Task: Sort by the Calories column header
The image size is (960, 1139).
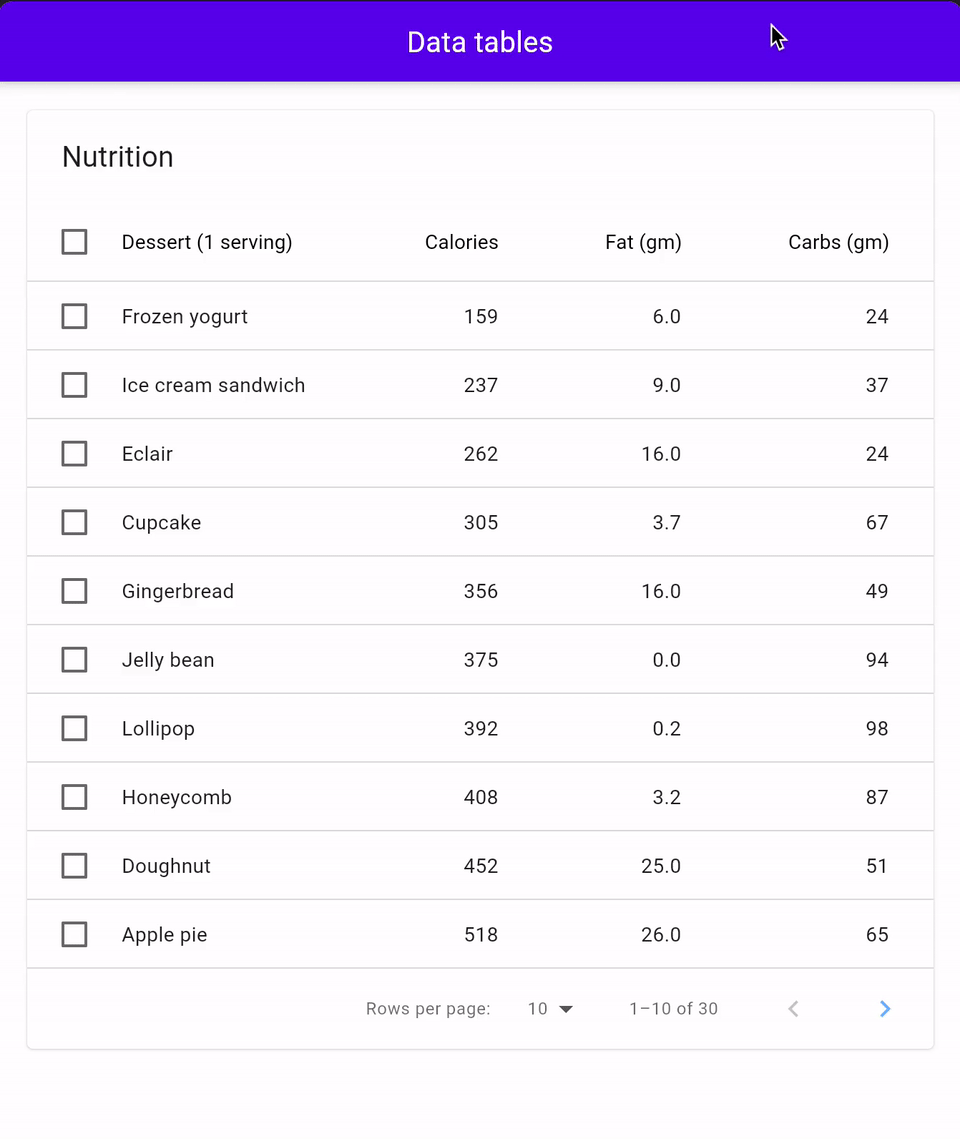Action: [461, 242]
